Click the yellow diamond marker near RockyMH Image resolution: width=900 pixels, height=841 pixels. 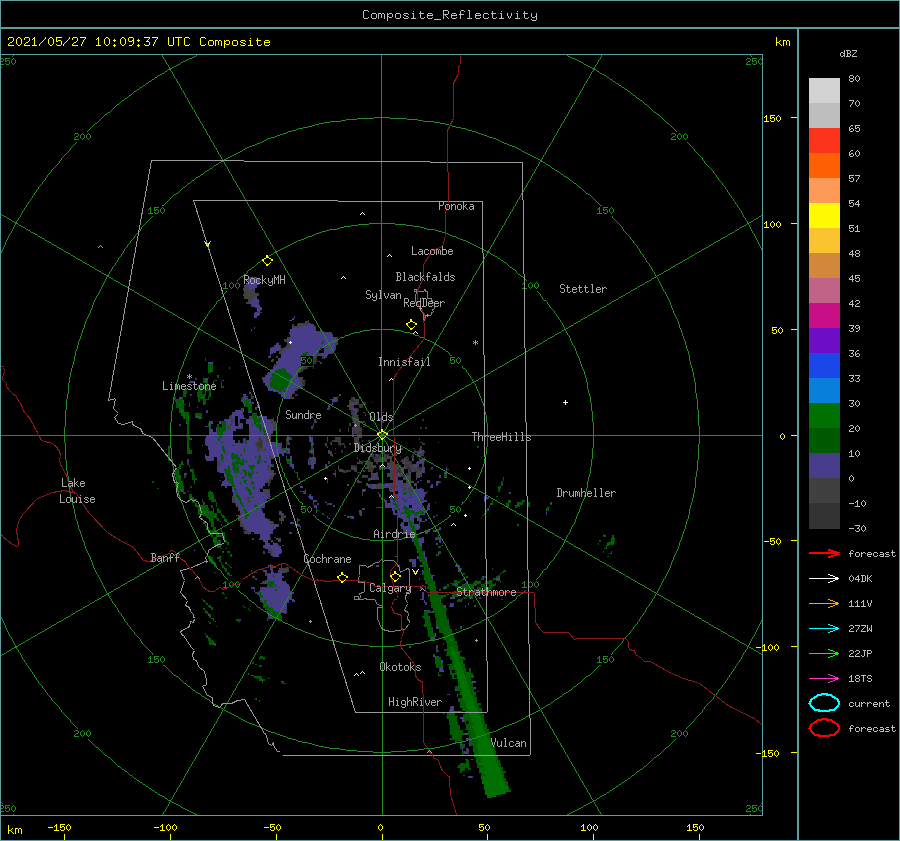267,261
